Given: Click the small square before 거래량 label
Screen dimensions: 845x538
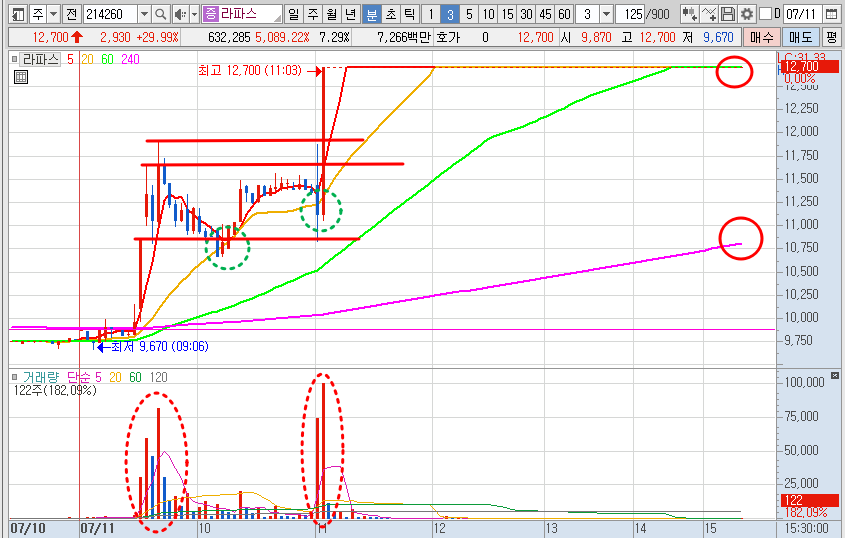Looking at the screenshot, I should [15, 377].
